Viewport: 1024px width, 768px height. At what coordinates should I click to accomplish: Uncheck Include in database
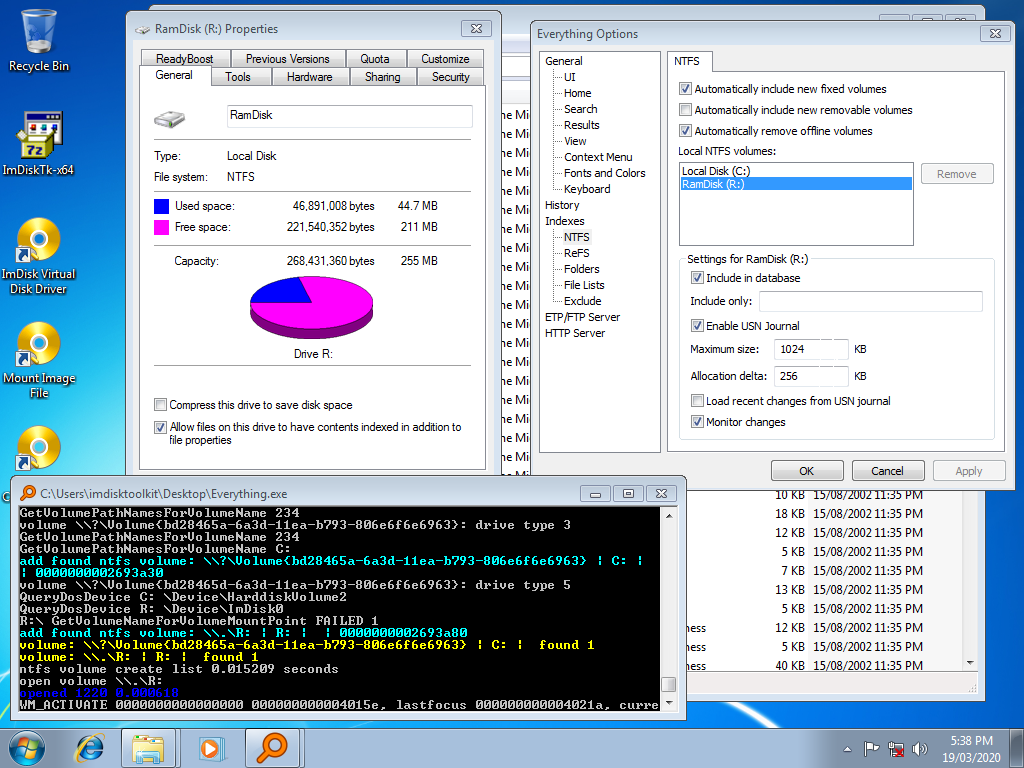(x=697, y=278)
